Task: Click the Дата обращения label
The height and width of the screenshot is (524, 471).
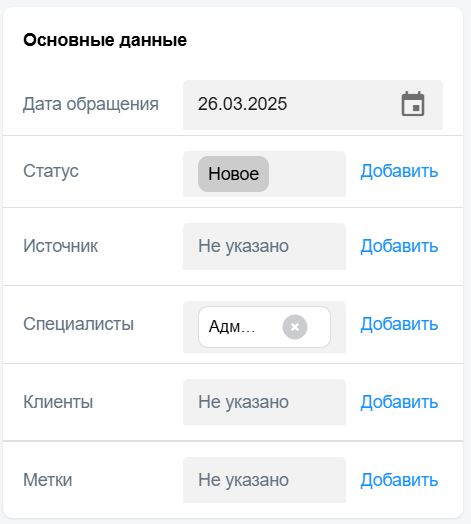Action: click(x=91, y=104)
